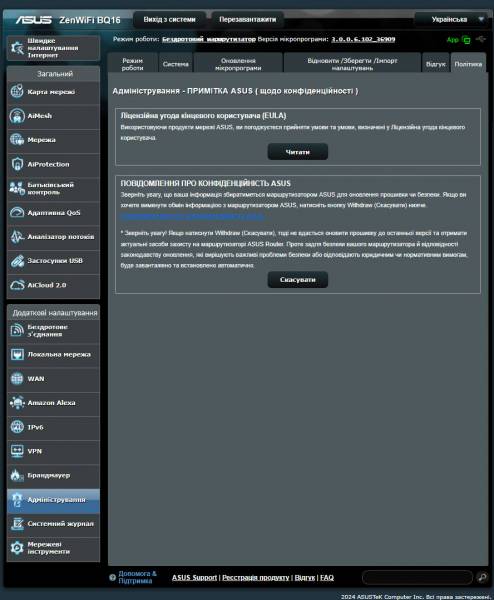The height and width of the screenshot is (600, 494).
Task: Click the help question-mark icon
Action: (112, 577)
